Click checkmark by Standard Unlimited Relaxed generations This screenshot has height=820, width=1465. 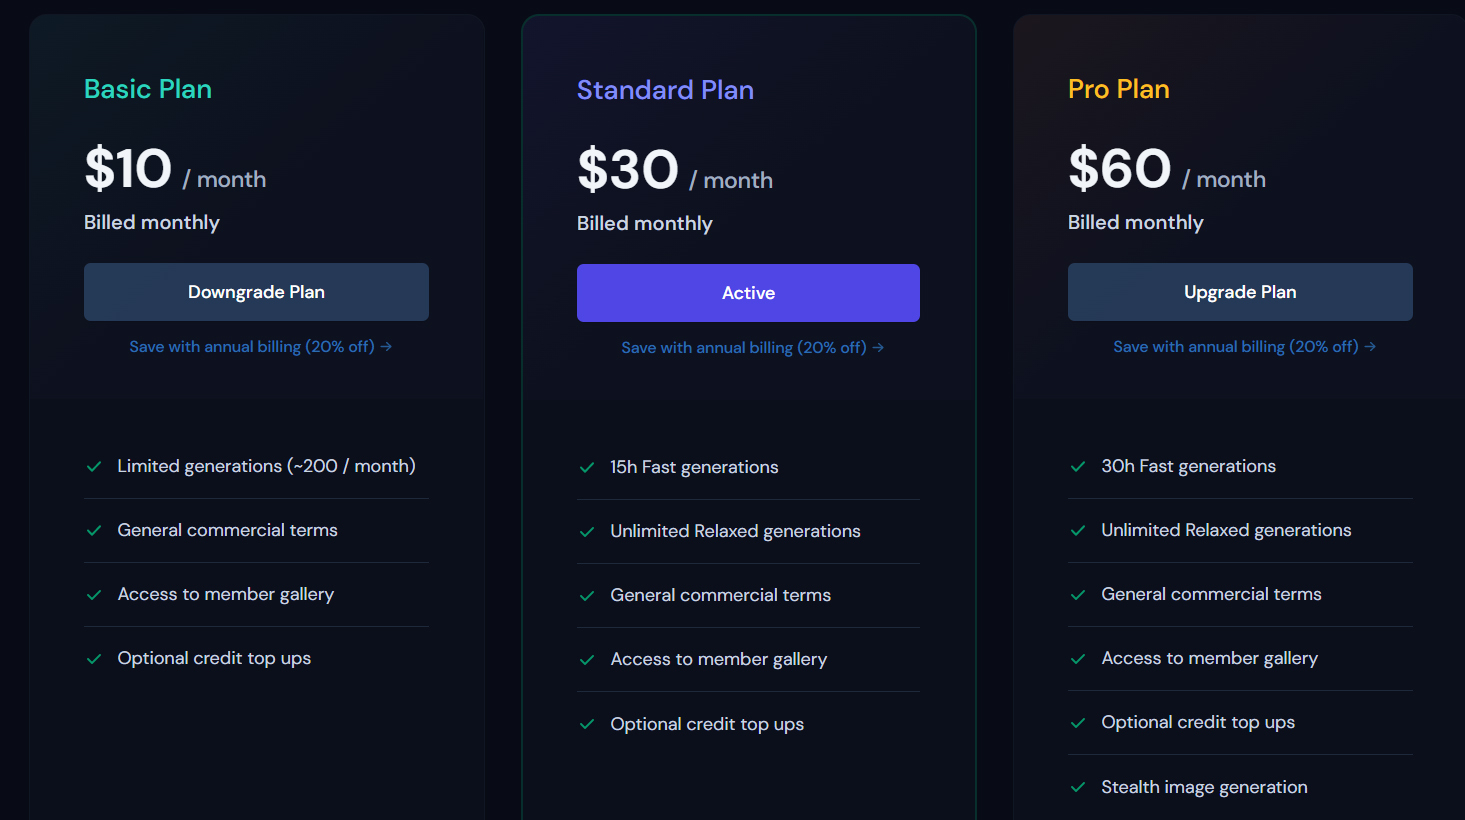[x=587, y=532]
